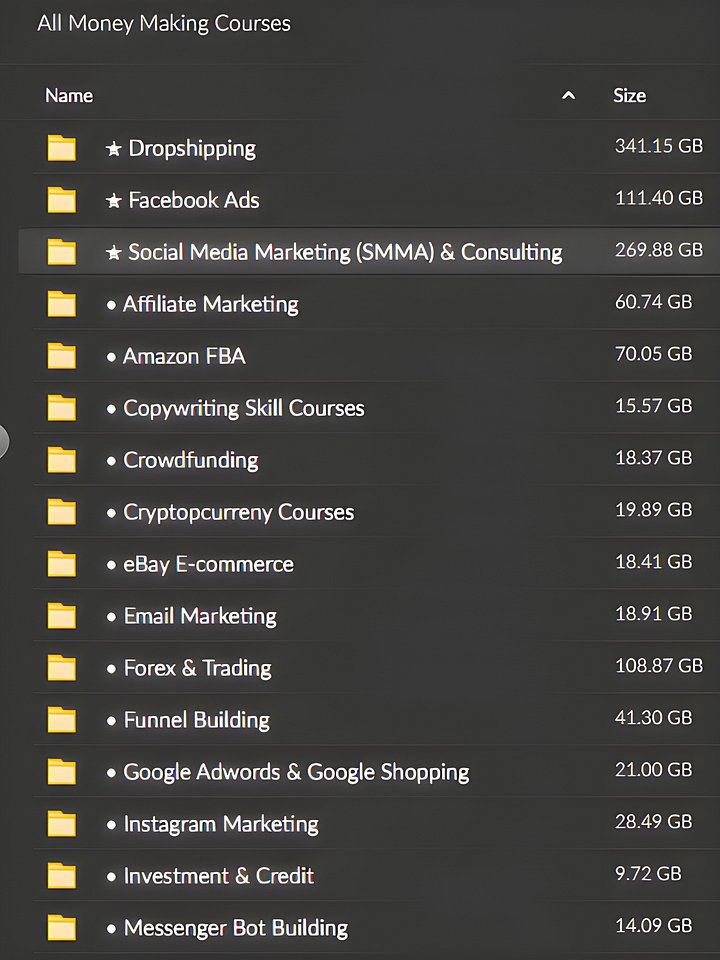Open the Social Media Marketing (SMMA) & Consulting folder

pyautogui.click(x=344, y=252)
